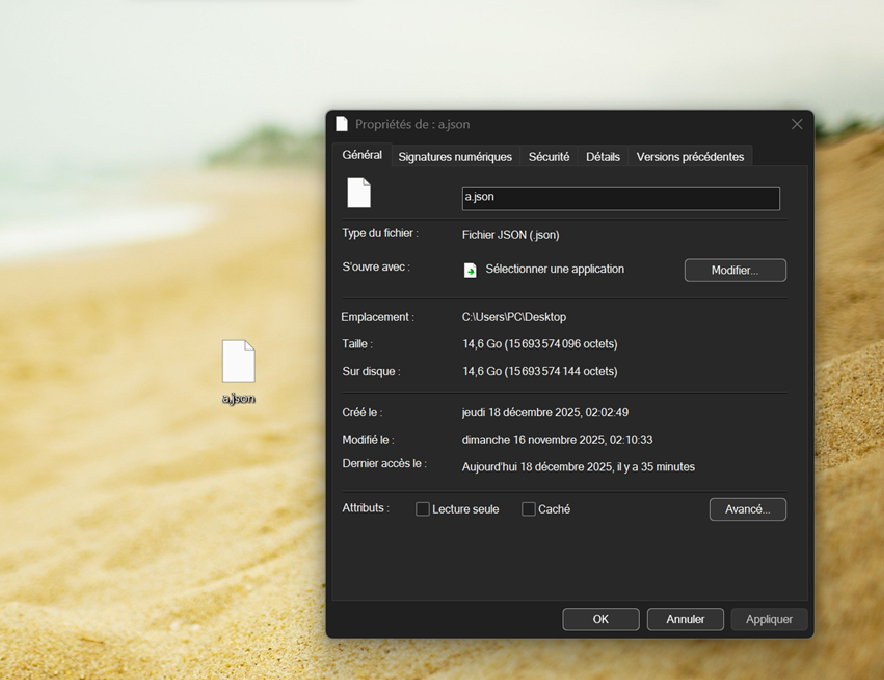The image size is (884, 680).
Task: Confirm with the OK button
Action: (600, 619)
